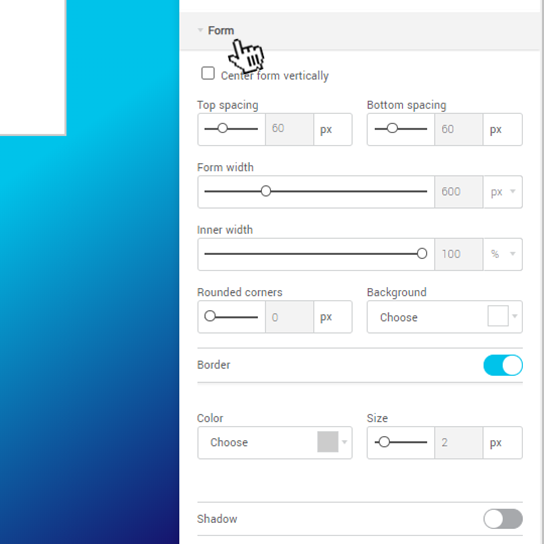The height and width of the screenshot is (544, 544).
Task: Click the Form section header title
Action: 221,31
